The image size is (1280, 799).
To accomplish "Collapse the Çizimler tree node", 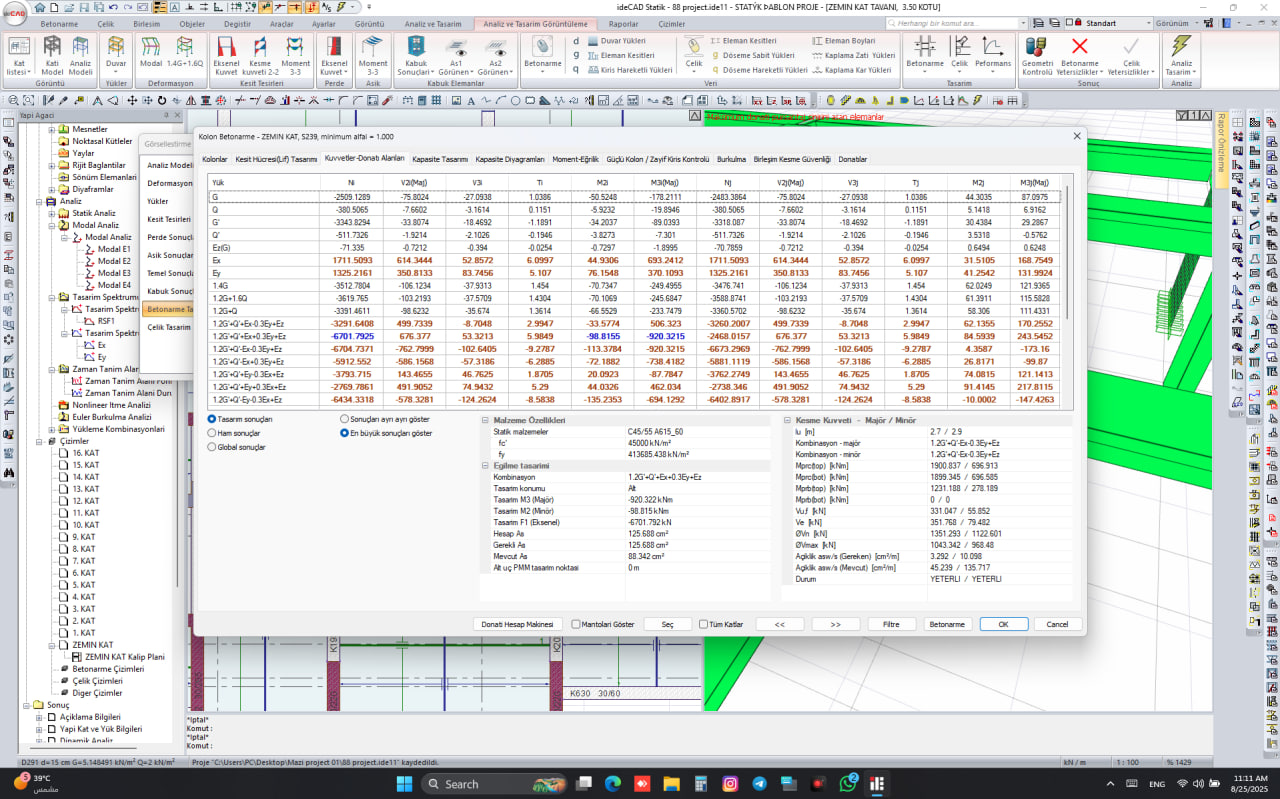I will coord(40,441).
